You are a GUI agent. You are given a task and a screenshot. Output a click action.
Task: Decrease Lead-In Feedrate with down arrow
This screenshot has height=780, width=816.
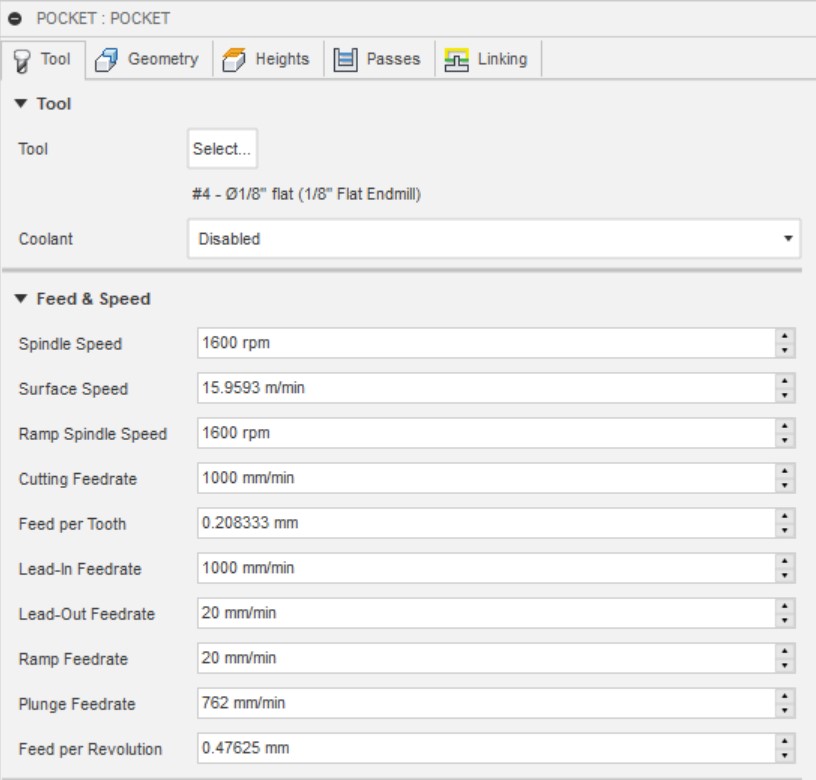784,576
